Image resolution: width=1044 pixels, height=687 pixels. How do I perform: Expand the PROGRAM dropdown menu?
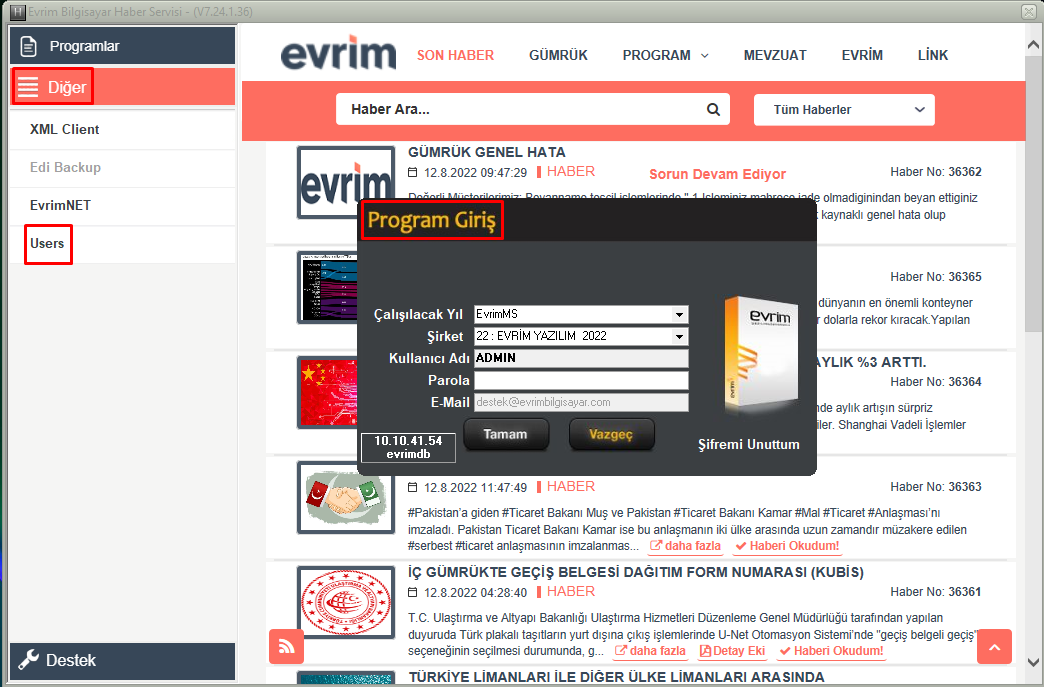(x=665, y=55)
